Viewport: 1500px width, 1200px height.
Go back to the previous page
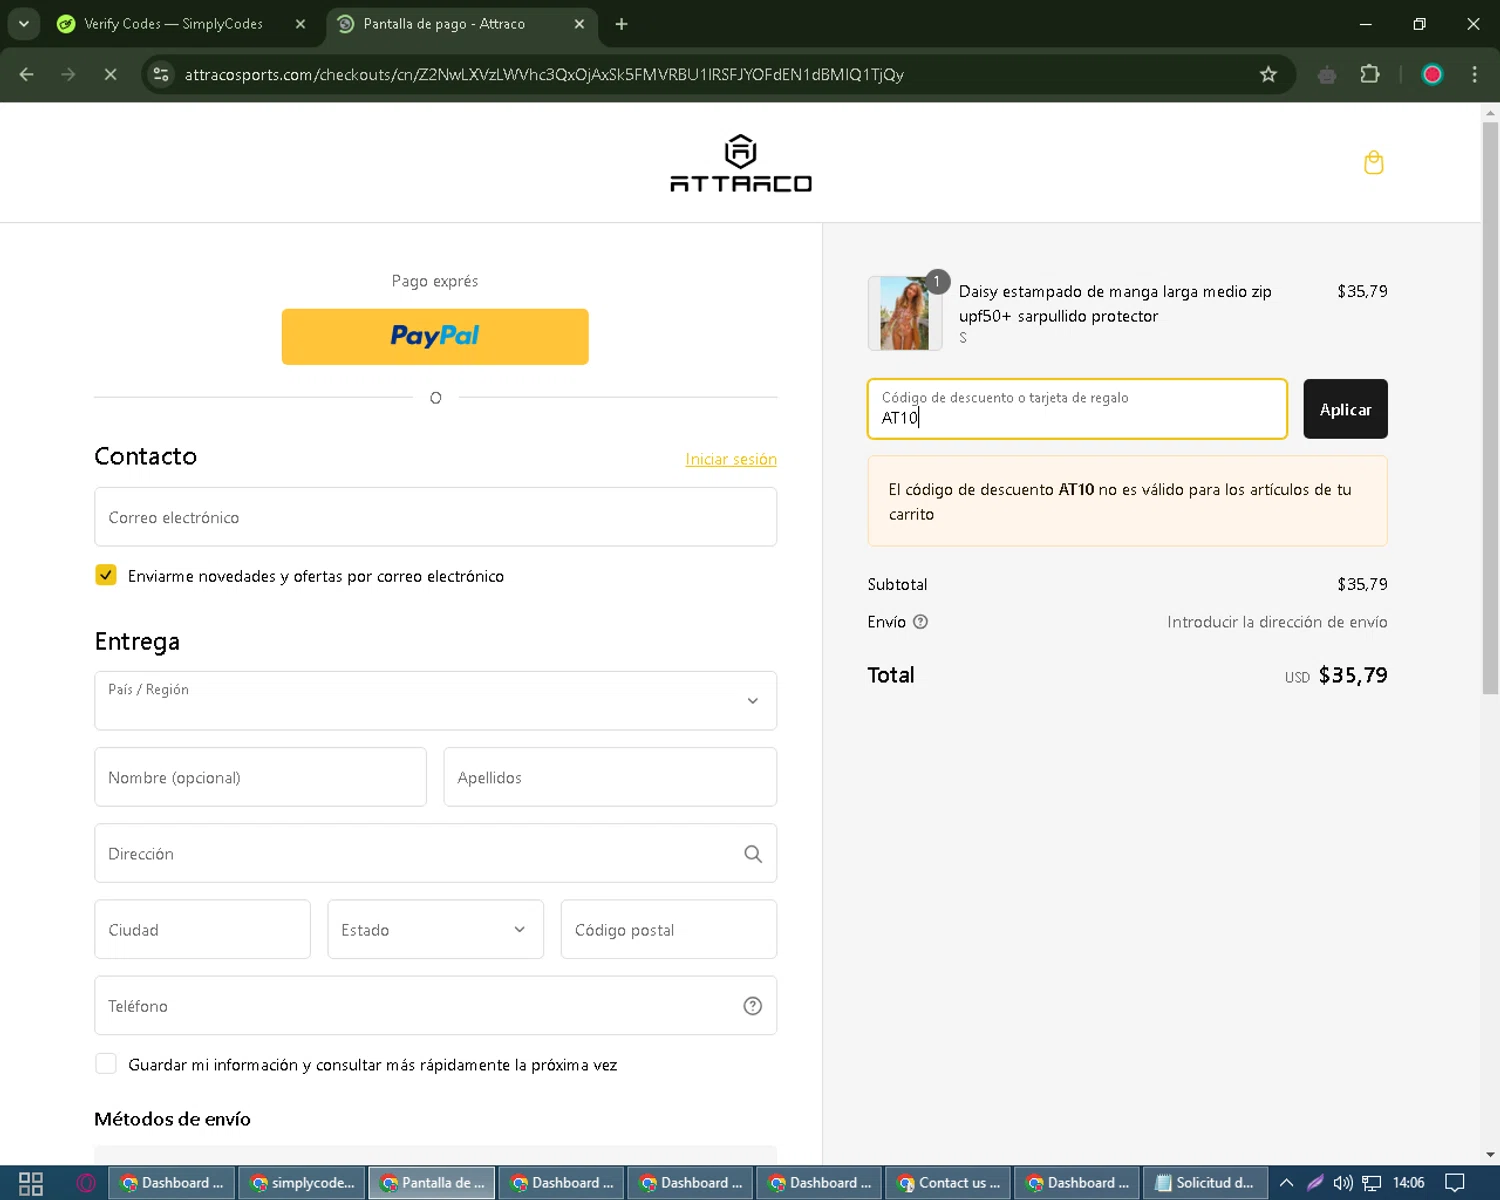[x=27, y=75]
